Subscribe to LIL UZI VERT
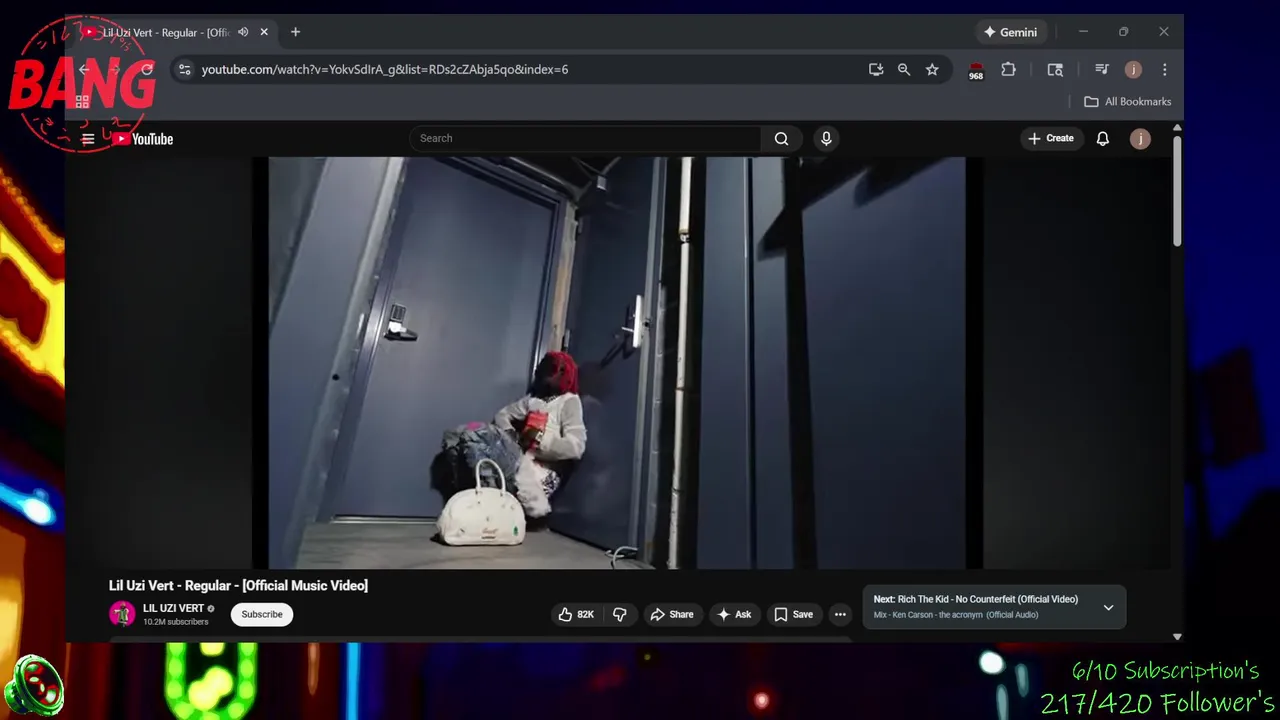 point(262,614)
